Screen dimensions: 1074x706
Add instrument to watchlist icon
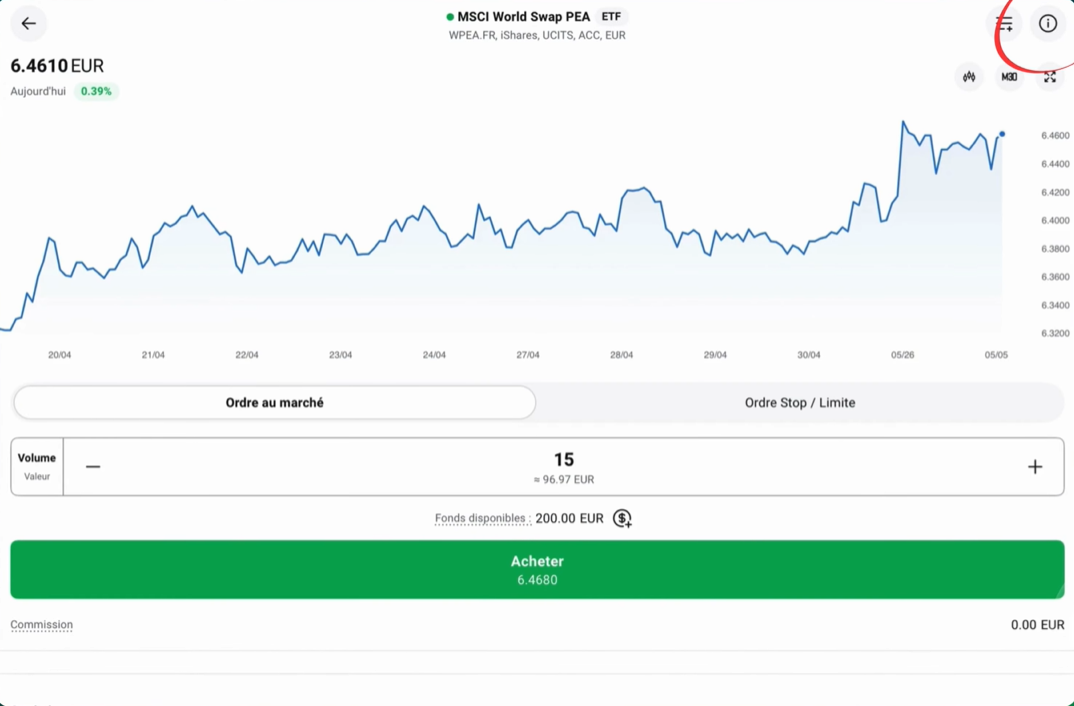(x=1004, y=24)
